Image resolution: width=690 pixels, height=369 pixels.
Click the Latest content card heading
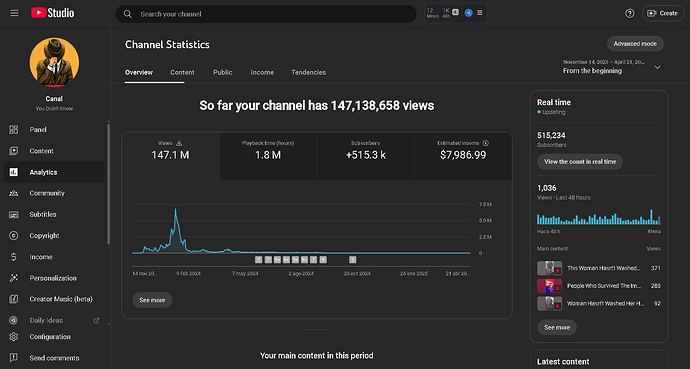pos(563,362)
